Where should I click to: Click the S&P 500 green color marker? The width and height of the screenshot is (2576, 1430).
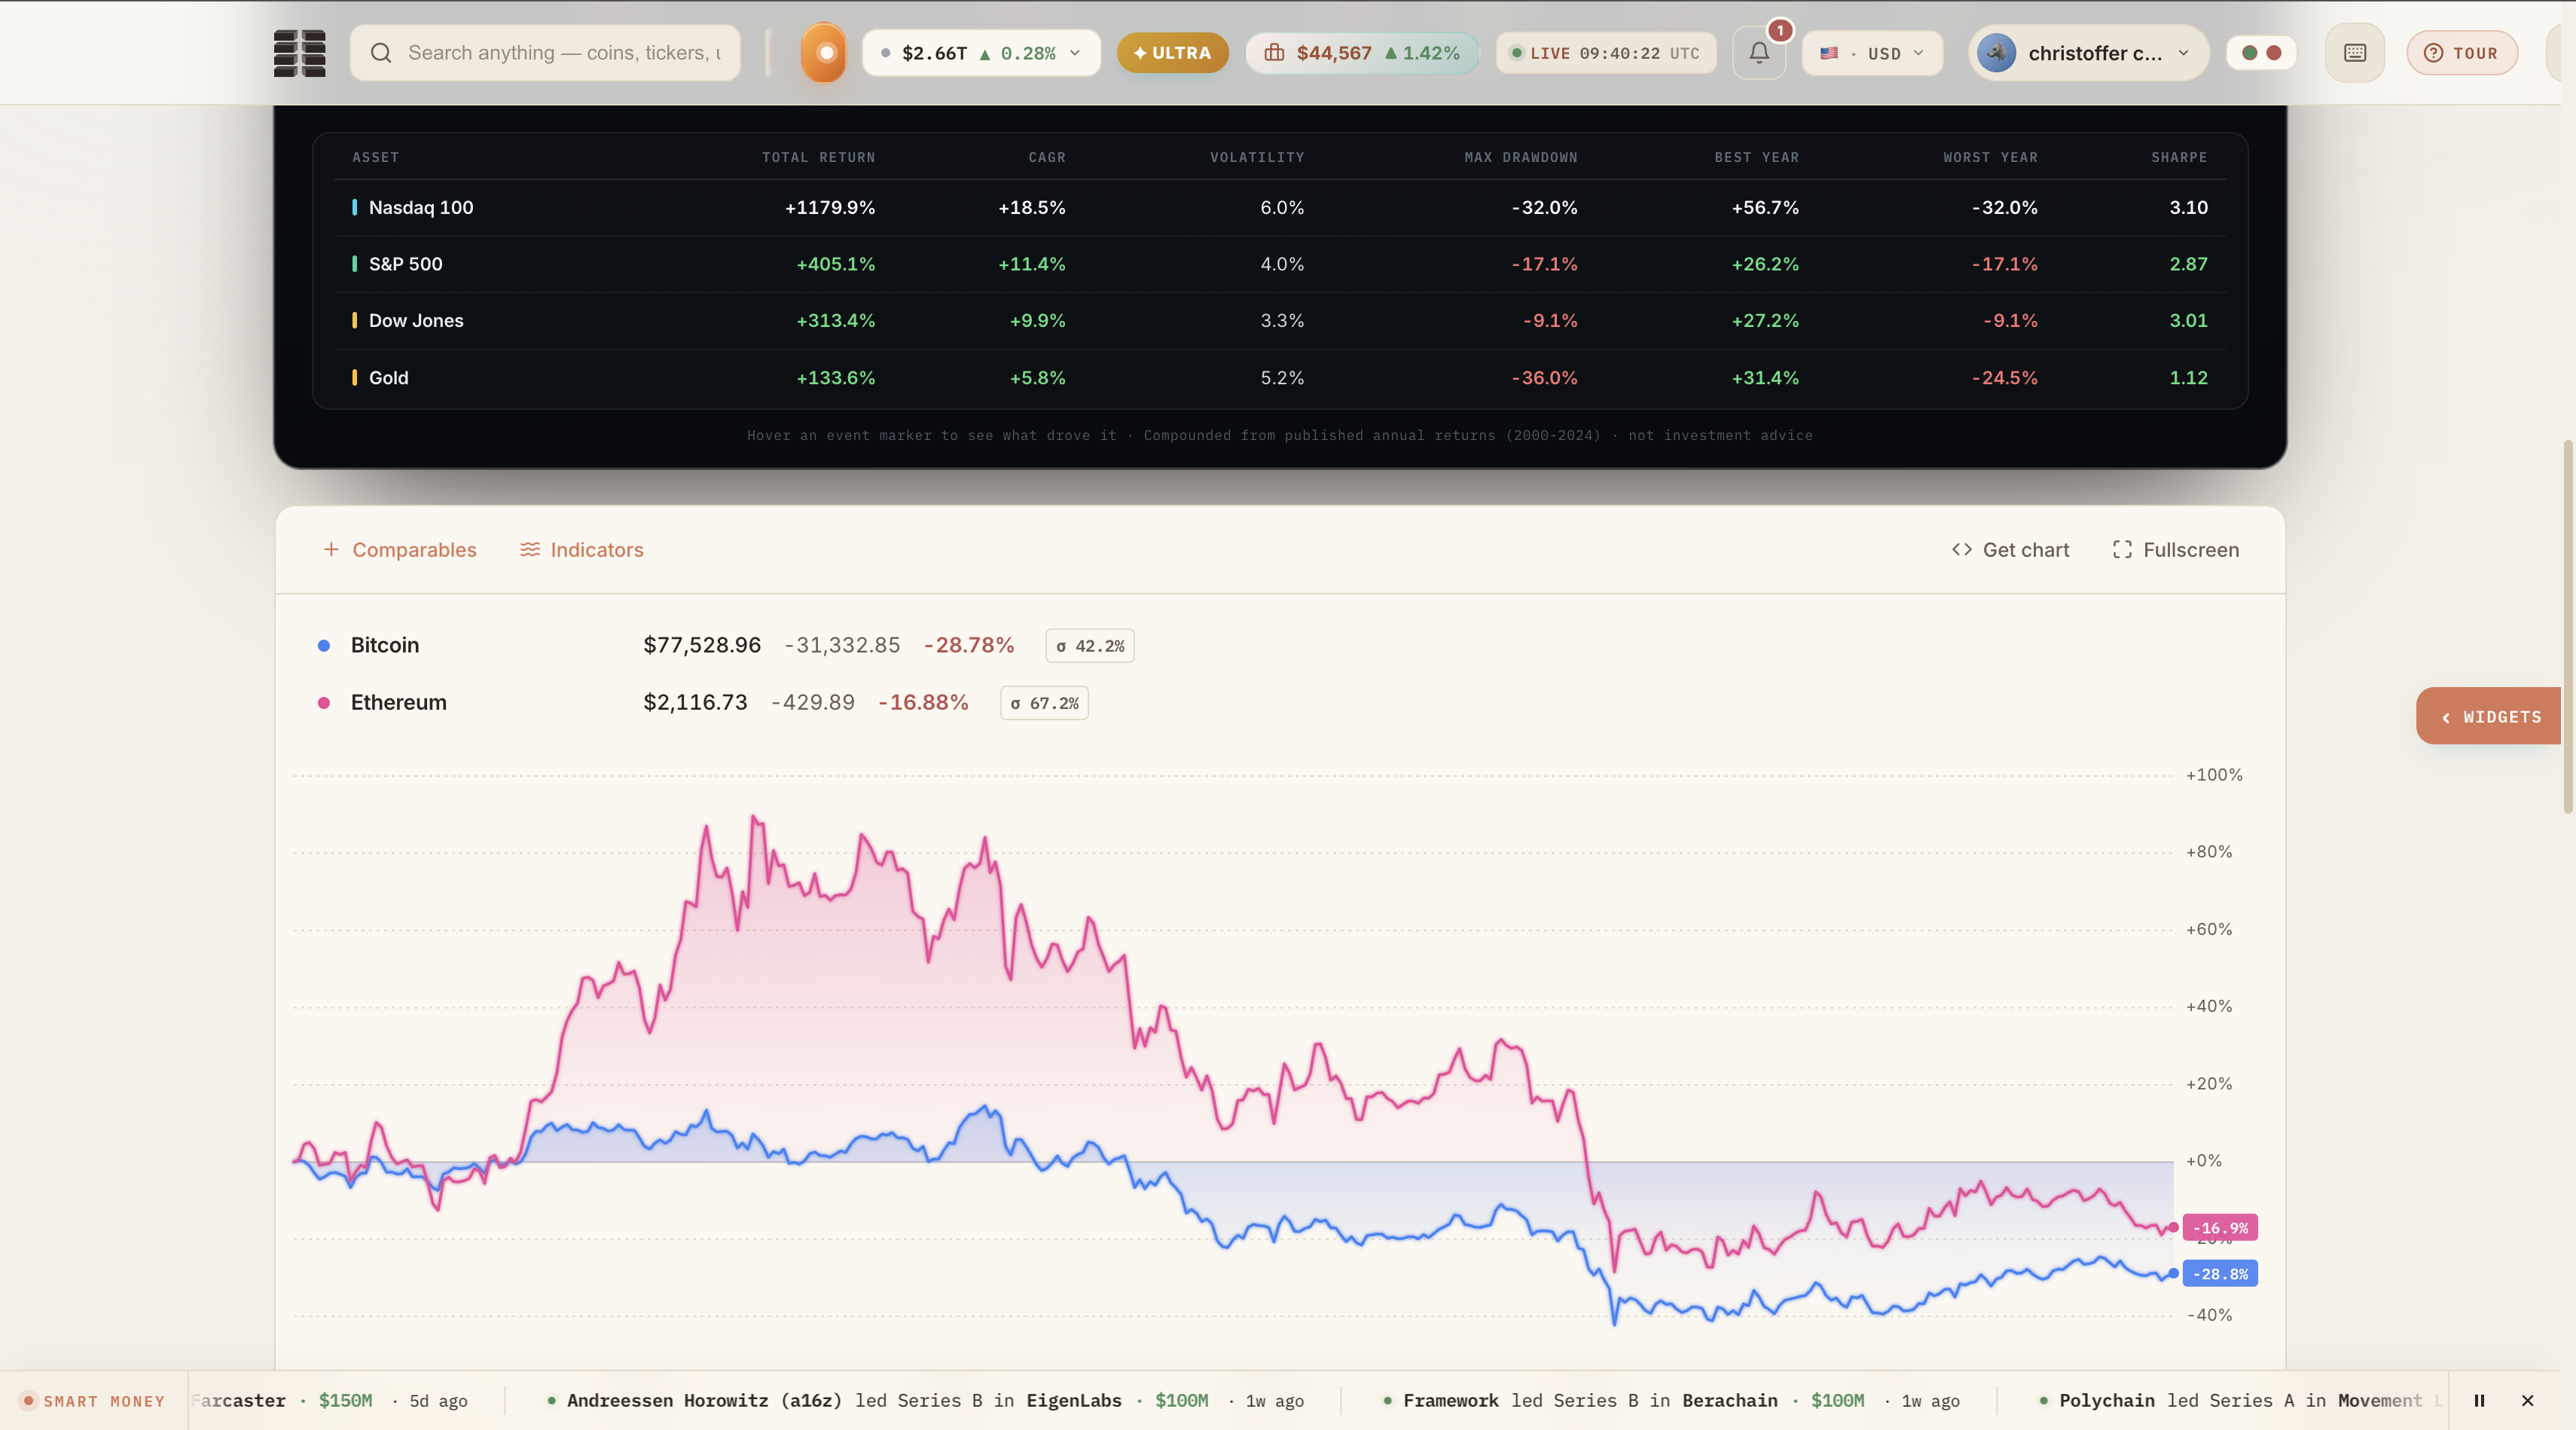coord(354,264)
